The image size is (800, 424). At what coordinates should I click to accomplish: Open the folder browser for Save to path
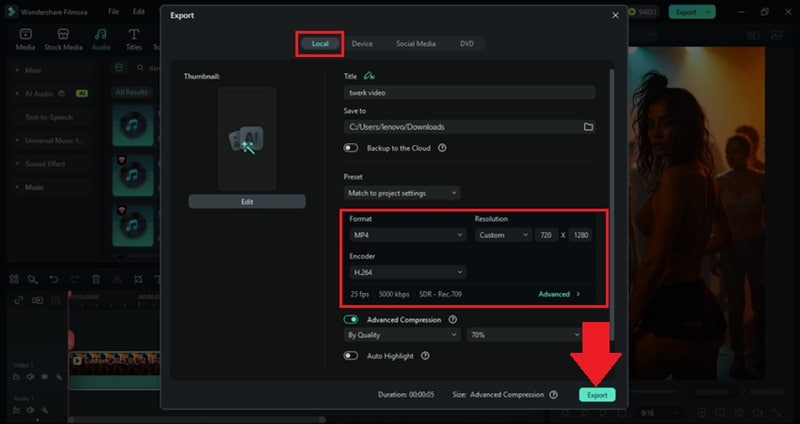pyautogui.click(x=588, y=127)
